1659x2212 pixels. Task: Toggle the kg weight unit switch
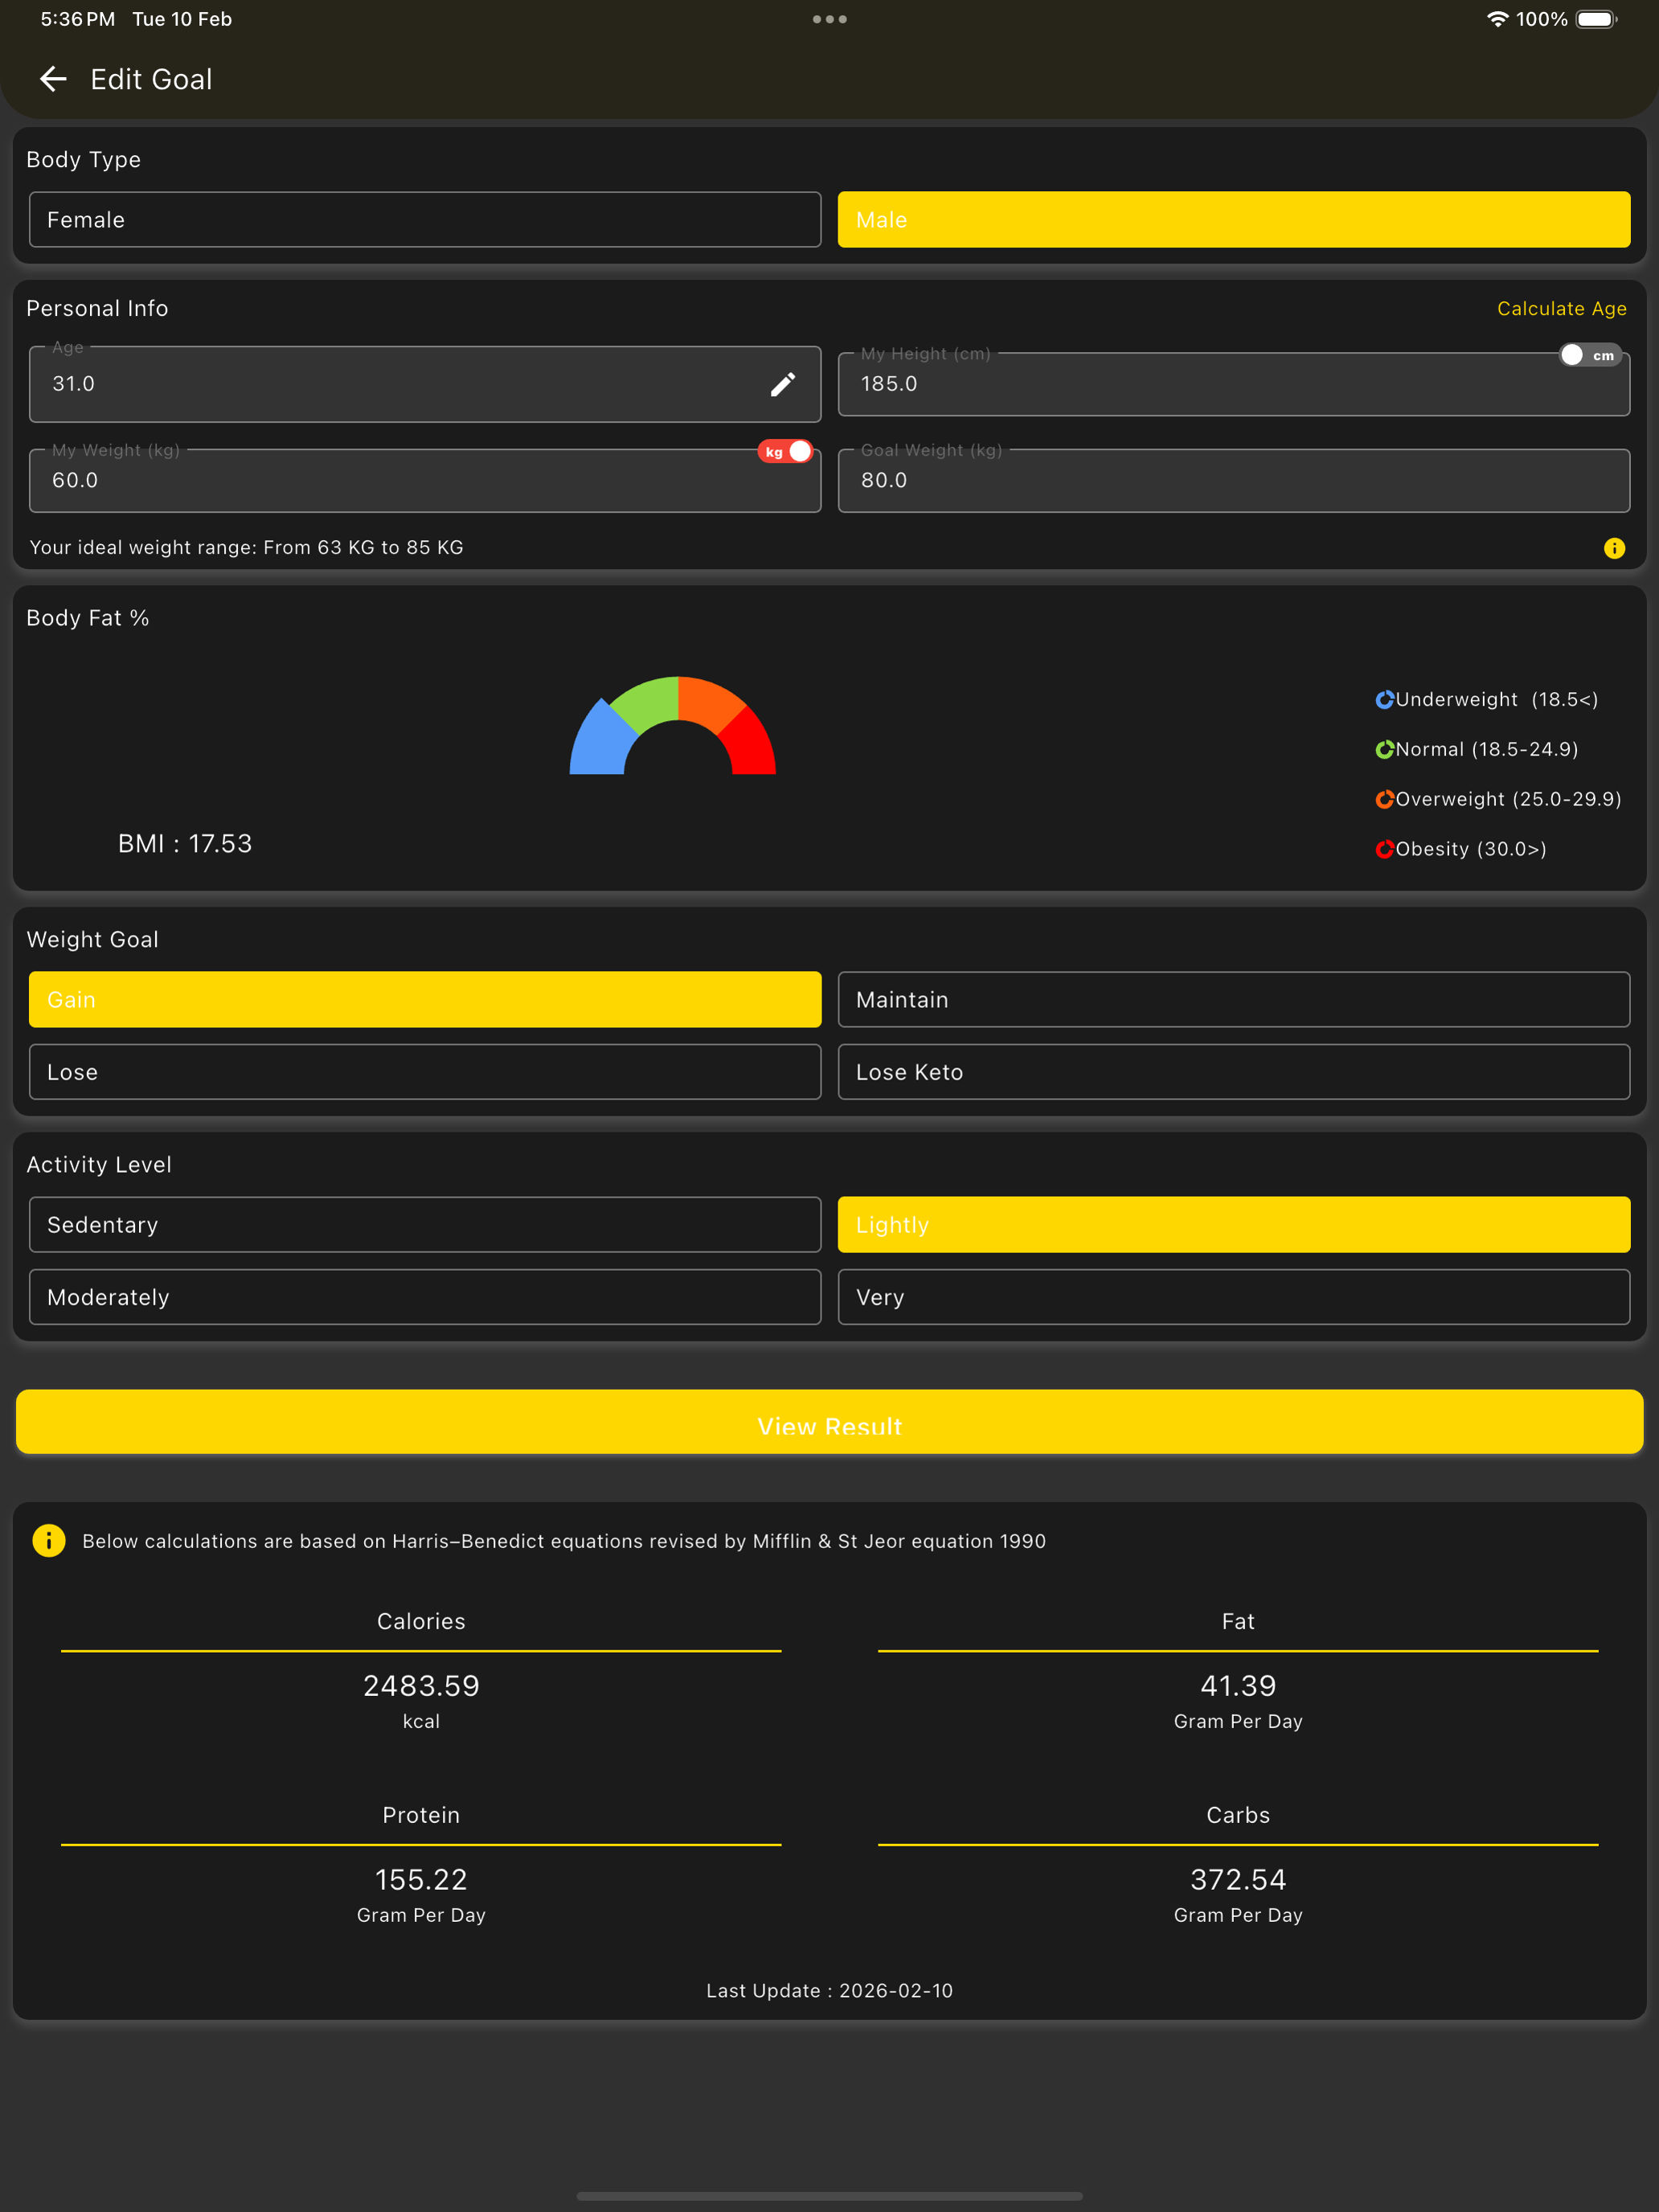[785, 452]
